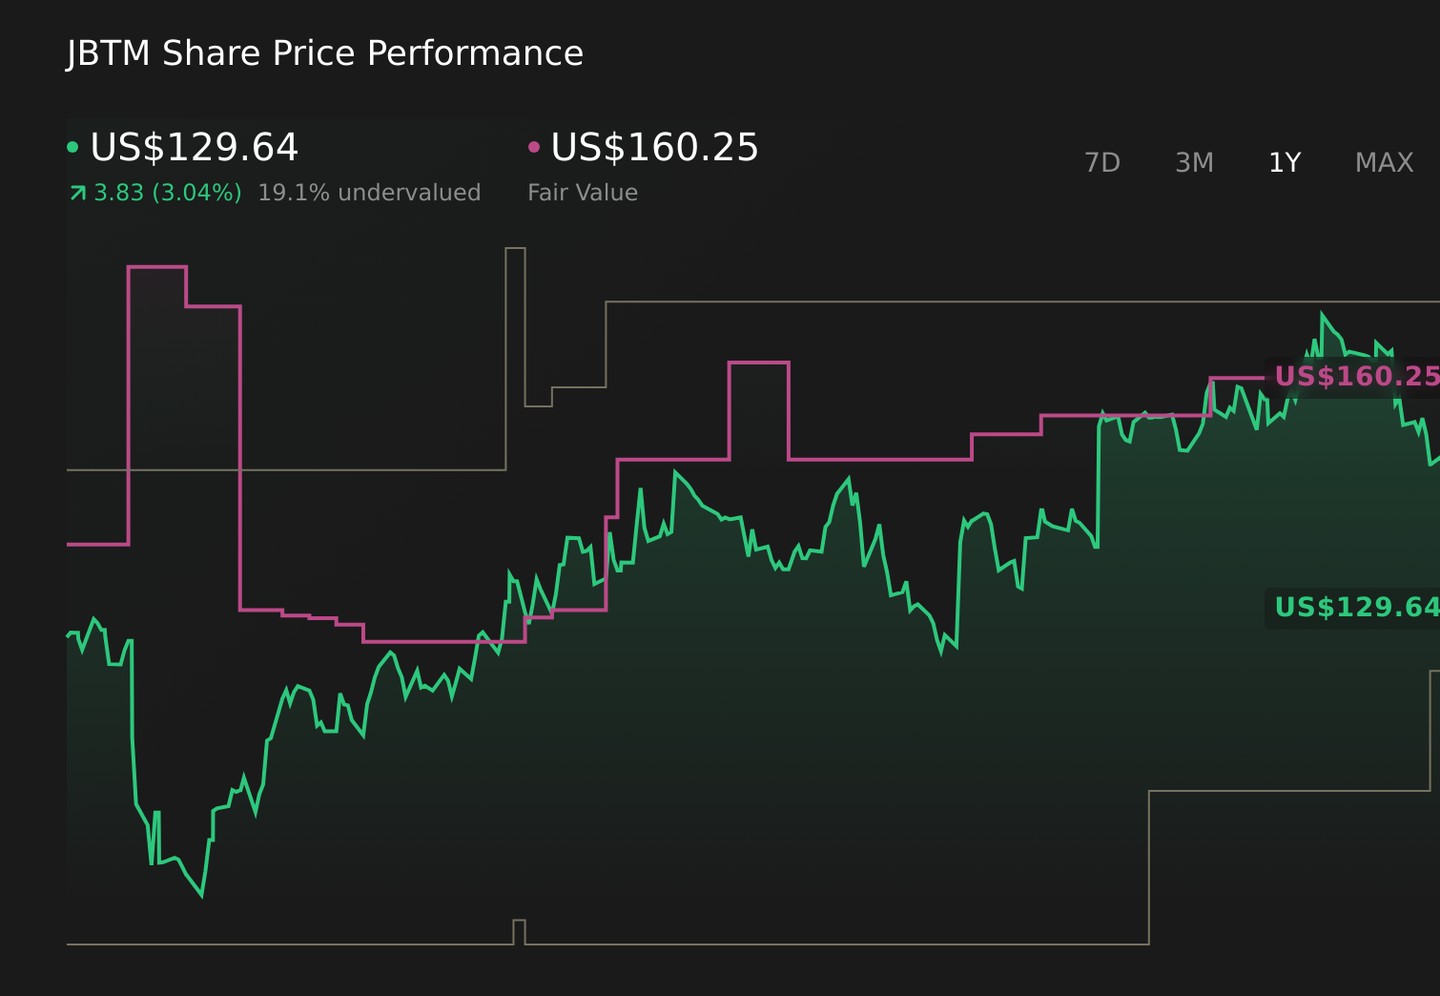Choose the 1Y time range

(x=1284, y=162)
